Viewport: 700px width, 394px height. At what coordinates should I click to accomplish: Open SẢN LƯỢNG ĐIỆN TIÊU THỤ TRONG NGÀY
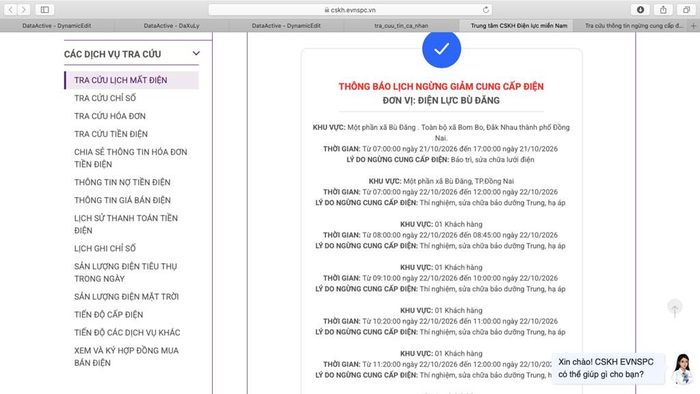click(x=125, y=272)
